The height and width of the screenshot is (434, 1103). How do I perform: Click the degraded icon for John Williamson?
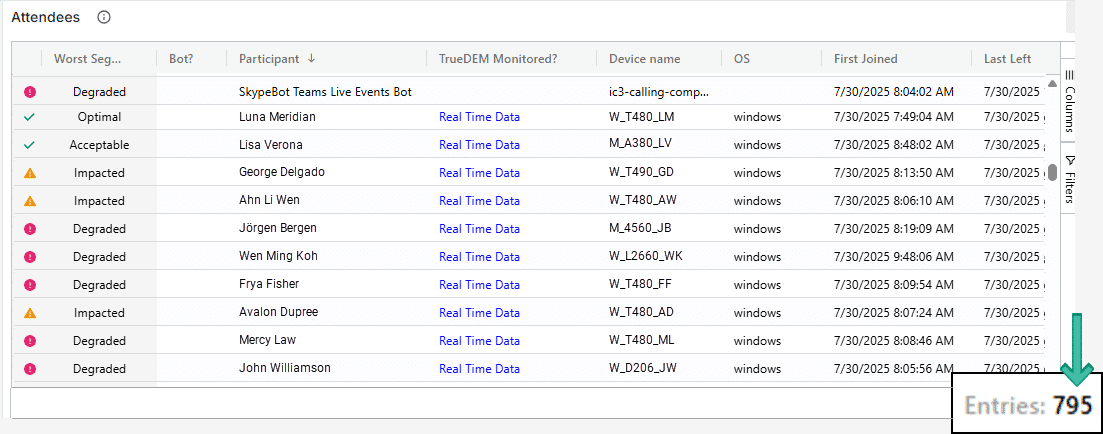(30, 369)
